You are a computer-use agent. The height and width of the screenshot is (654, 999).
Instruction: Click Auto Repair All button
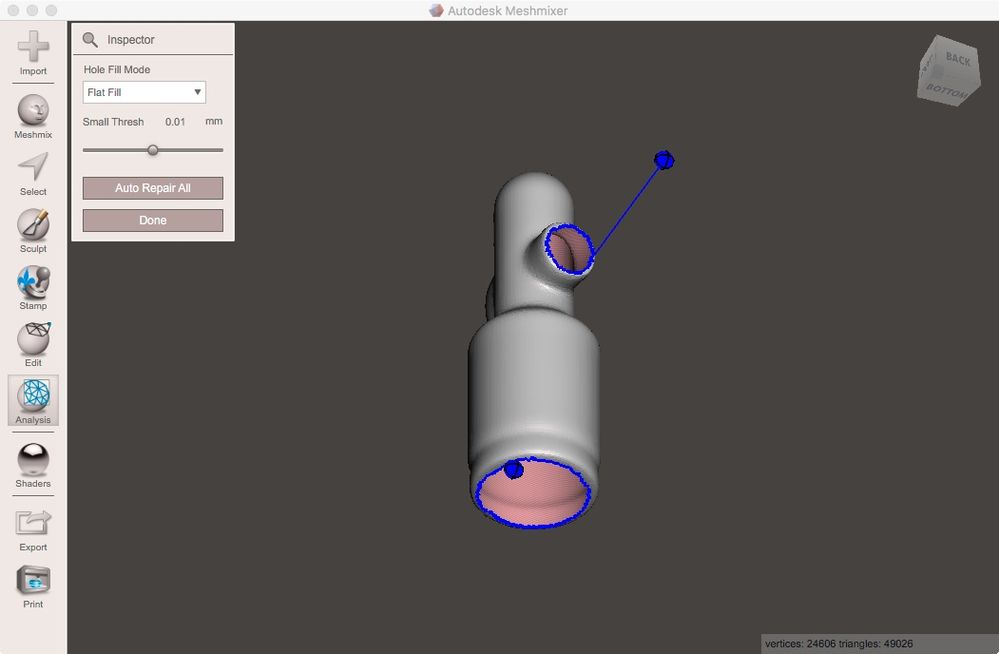tap(153, 188)
